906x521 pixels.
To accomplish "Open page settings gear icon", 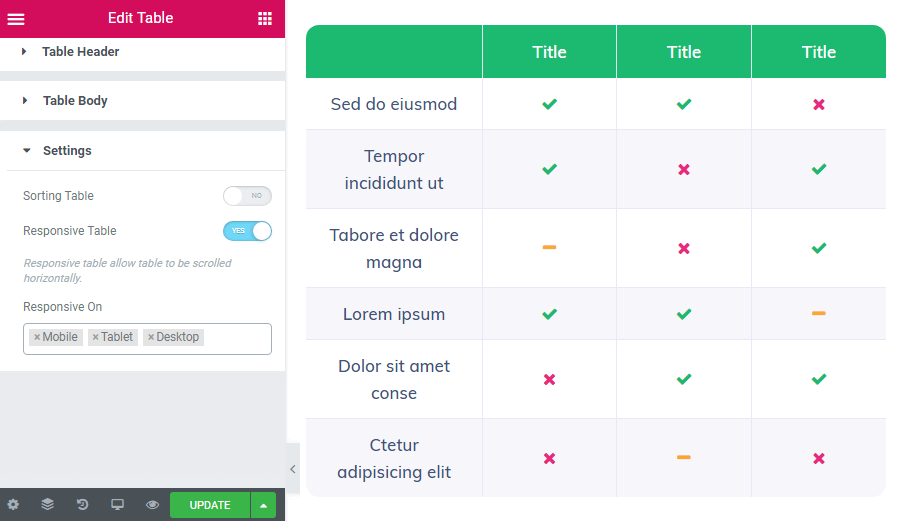I will (13, 504).
